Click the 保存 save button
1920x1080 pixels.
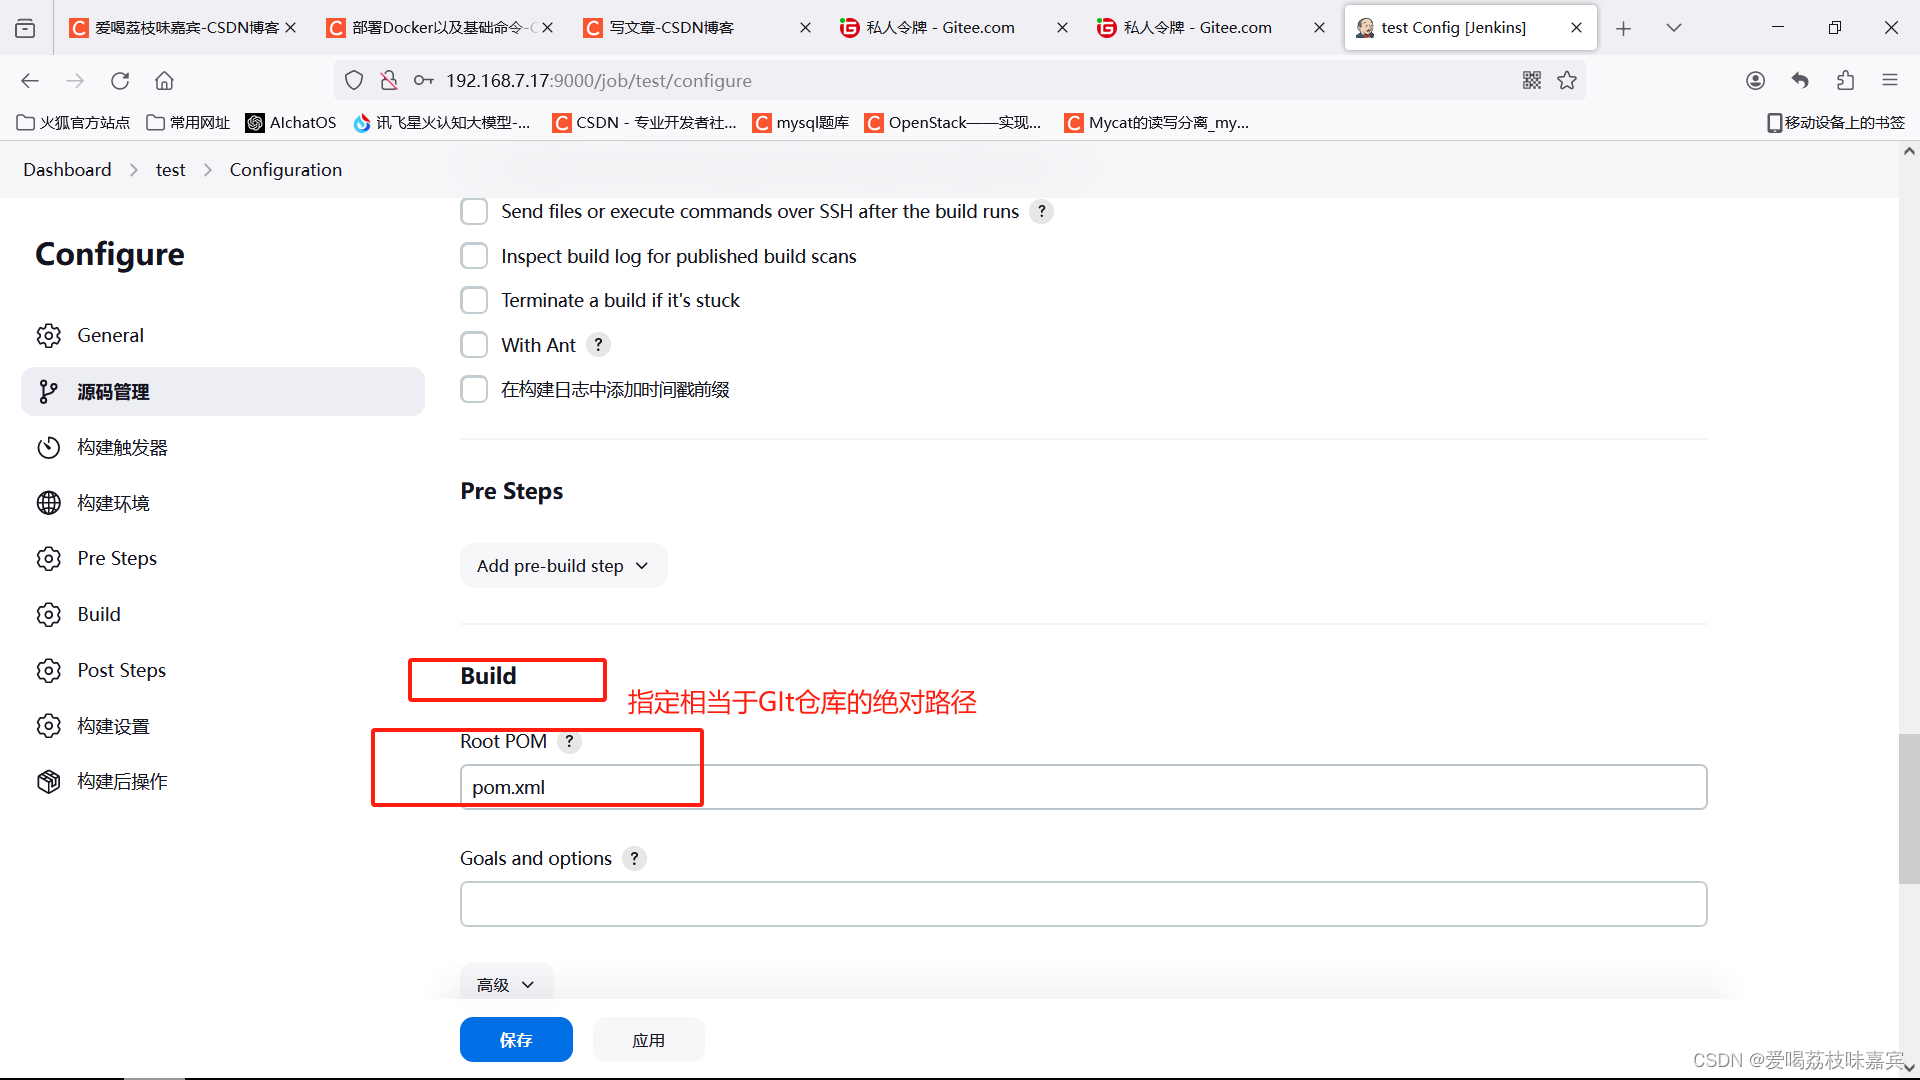516,1040
